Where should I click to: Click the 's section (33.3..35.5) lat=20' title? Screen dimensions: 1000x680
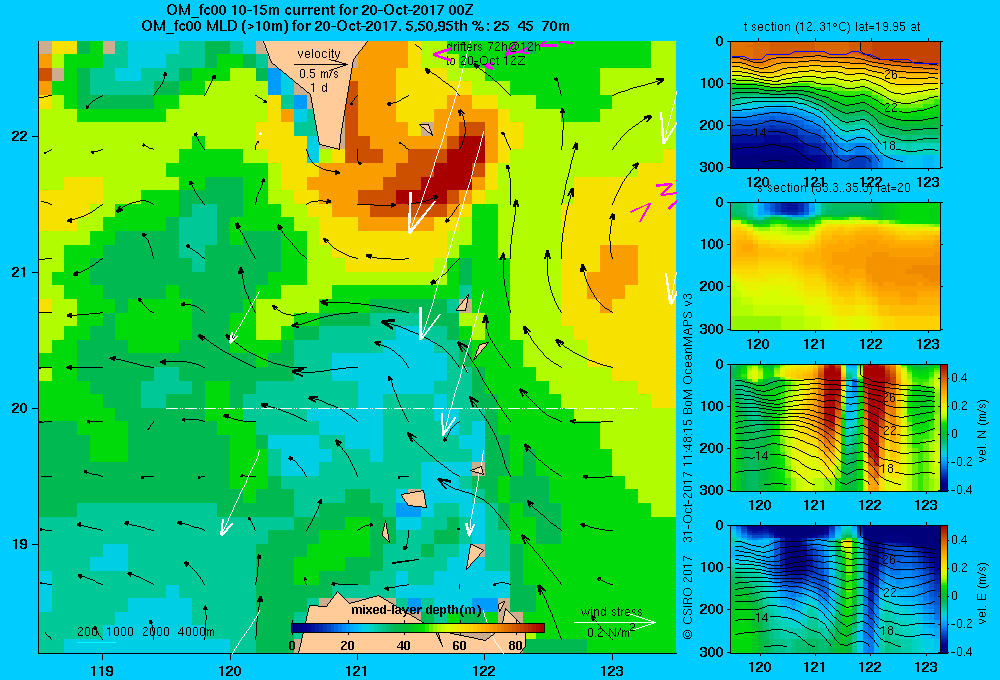coord(834,188)
